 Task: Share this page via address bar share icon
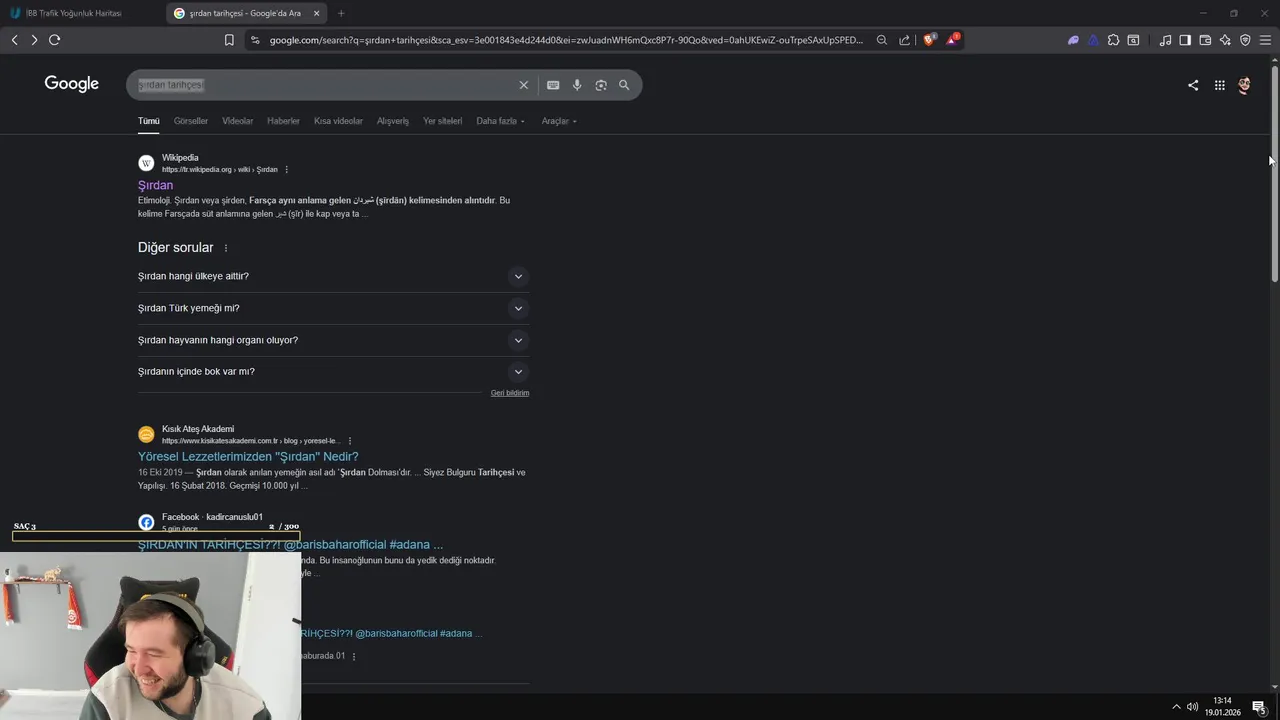[x=905, y=40]
